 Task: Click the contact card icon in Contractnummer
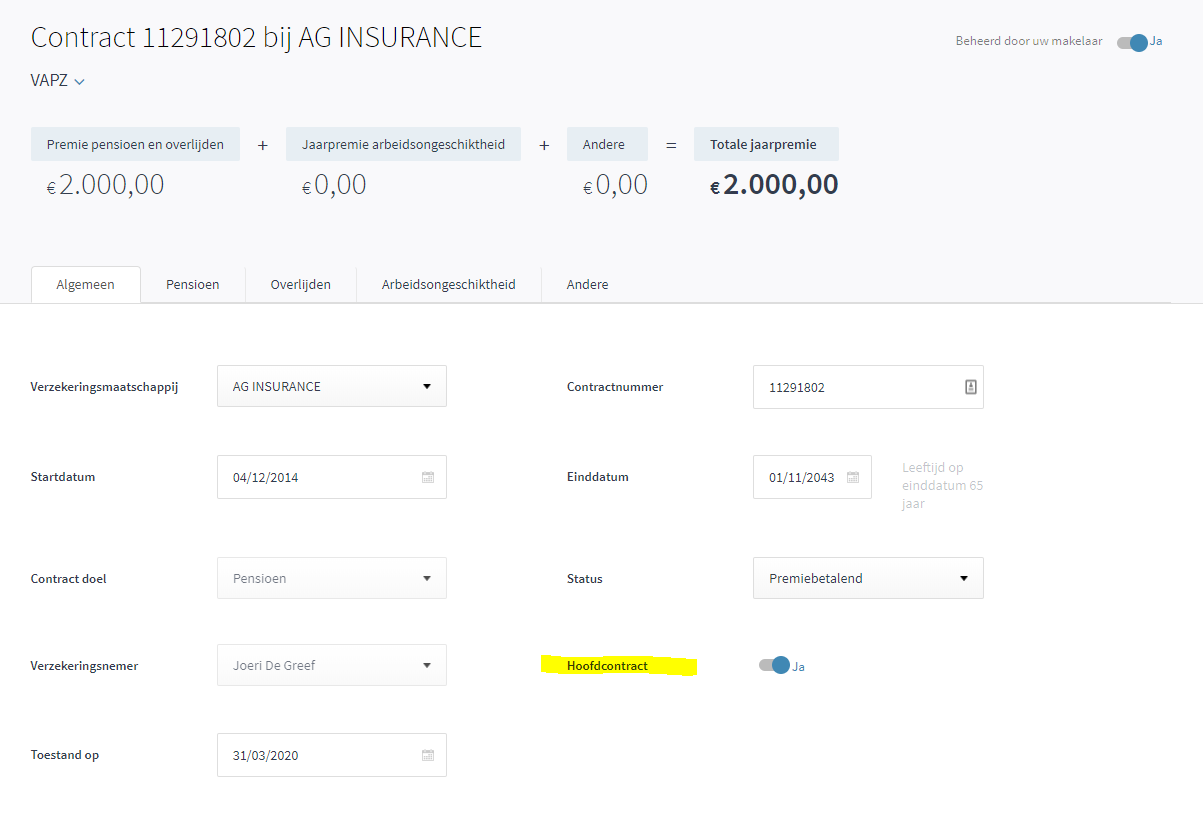pos(970,387)
